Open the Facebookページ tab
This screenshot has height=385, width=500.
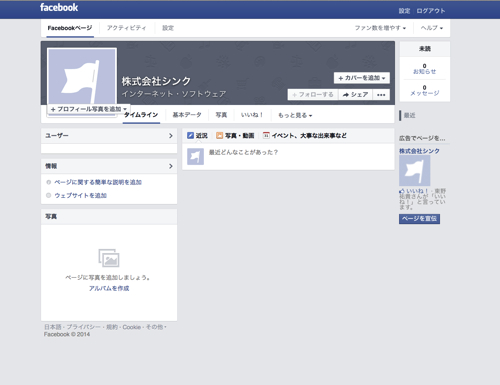point(70,28)
